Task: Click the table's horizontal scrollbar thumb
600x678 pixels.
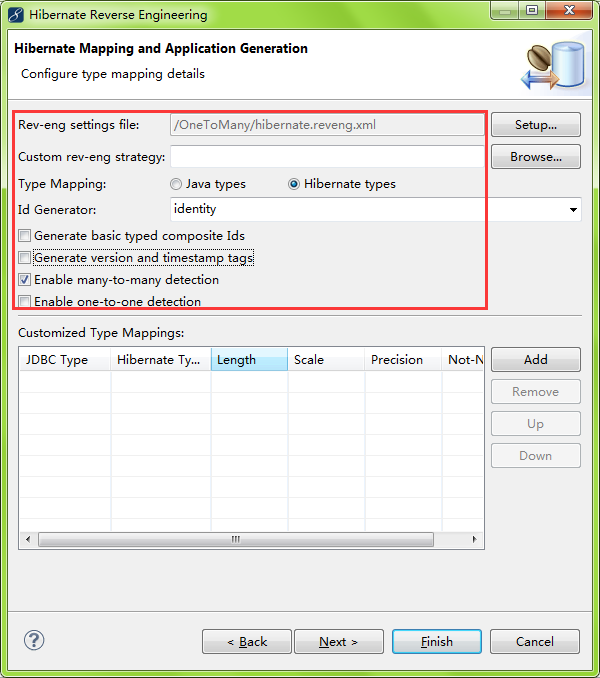Action: point(236,540)
